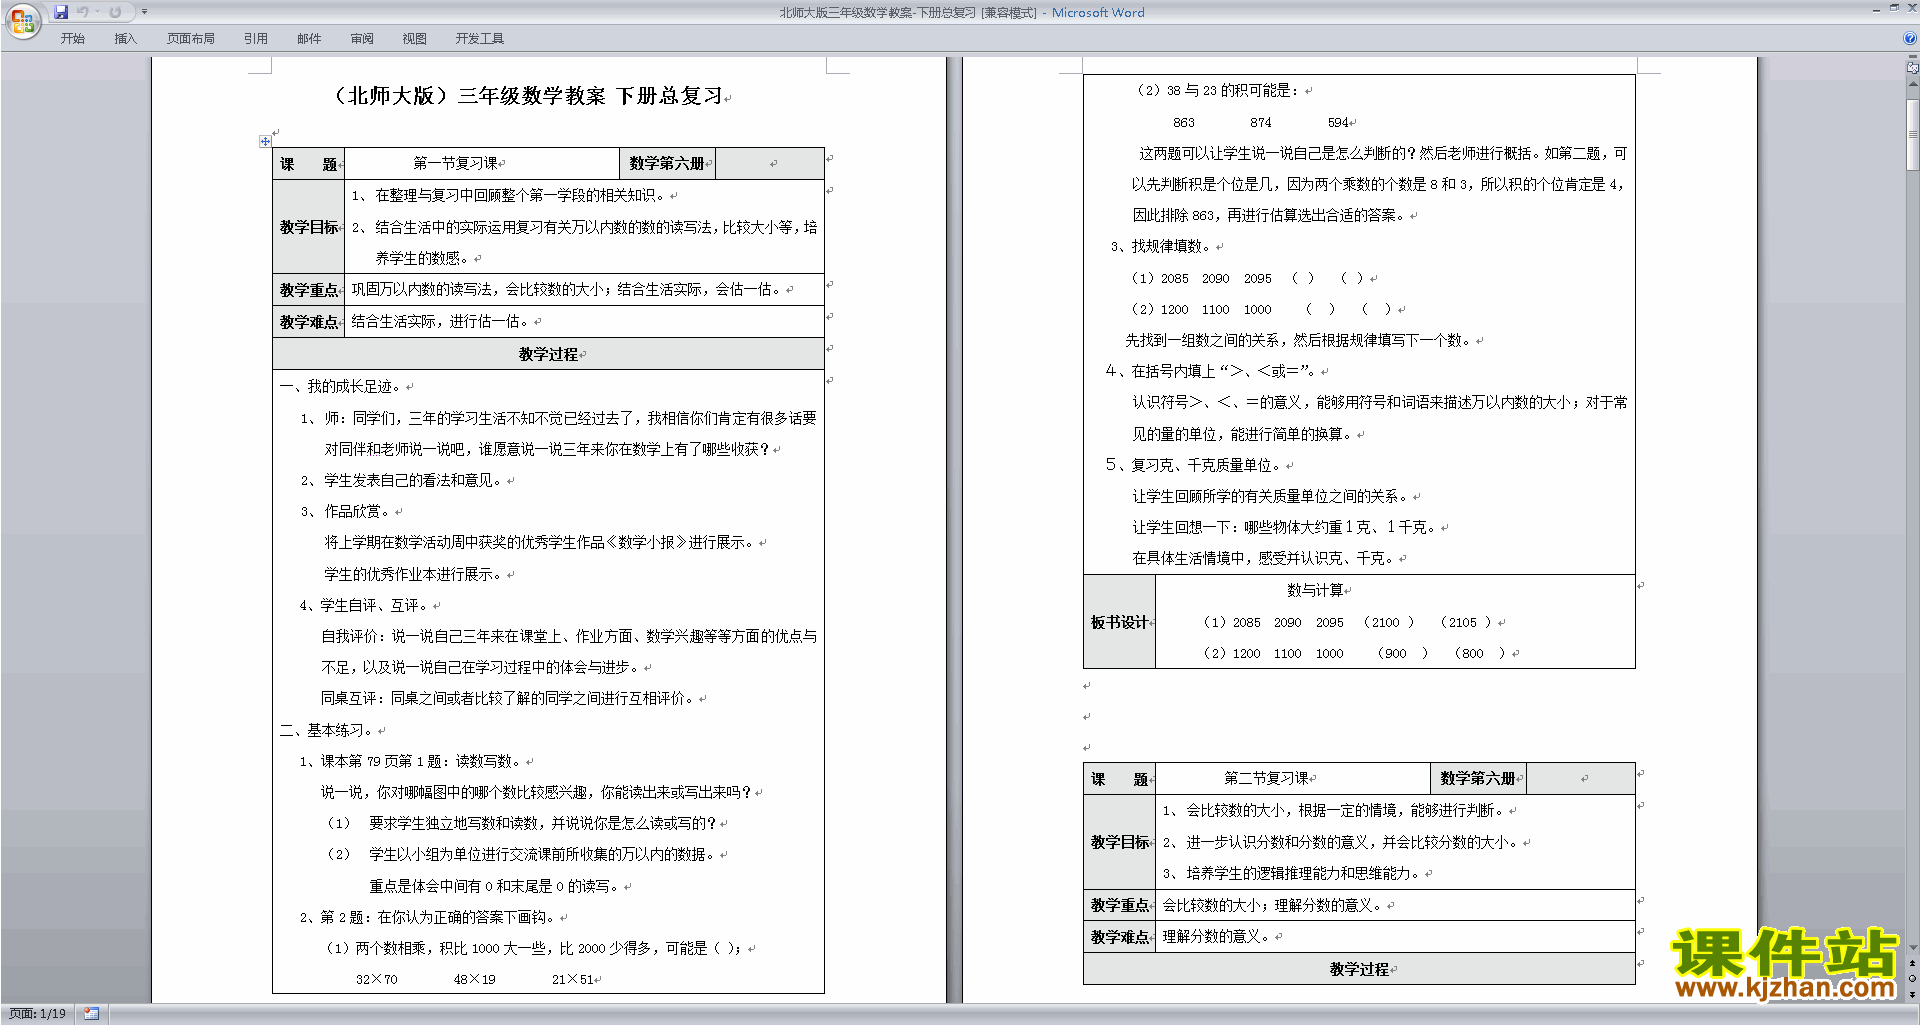Click the blue Help question mark icon
Viewport: 1920px width, 1025px height.
coord(1910,38)
